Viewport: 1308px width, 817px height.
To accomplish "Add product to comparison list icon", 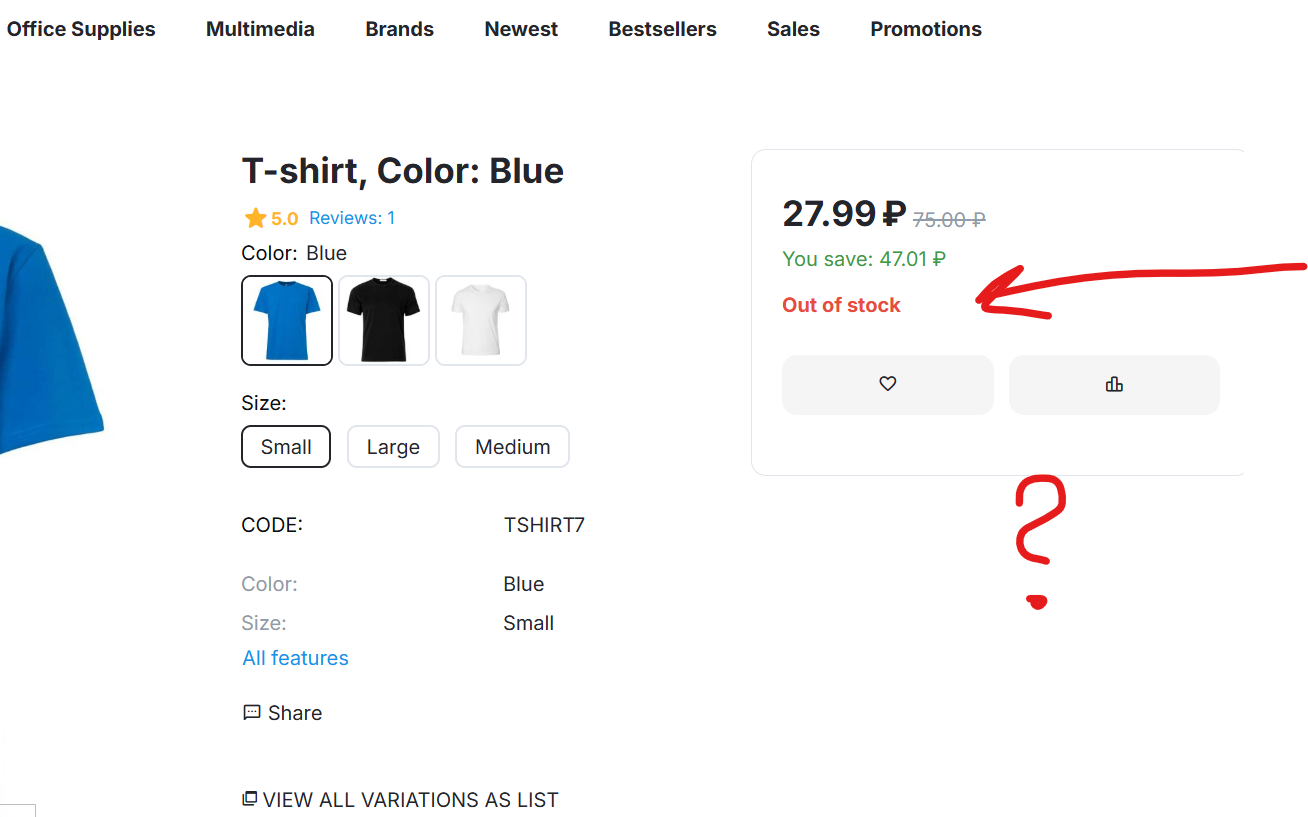I will click(x=1114, y=384).
